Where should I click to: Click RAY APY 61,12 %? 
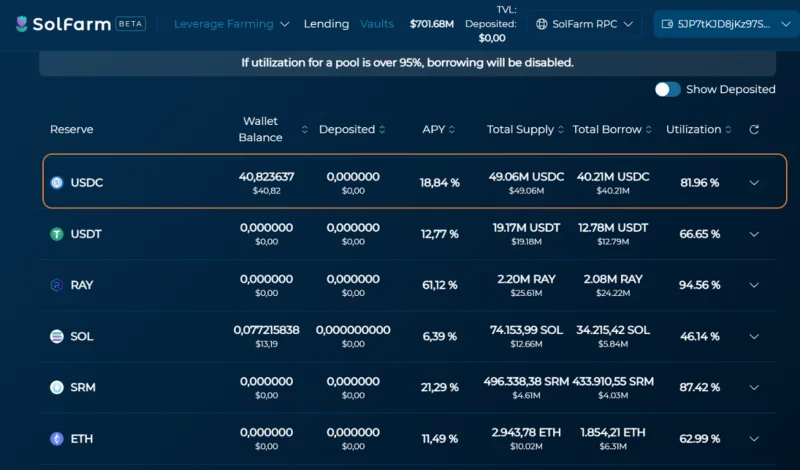coord(440,285)
